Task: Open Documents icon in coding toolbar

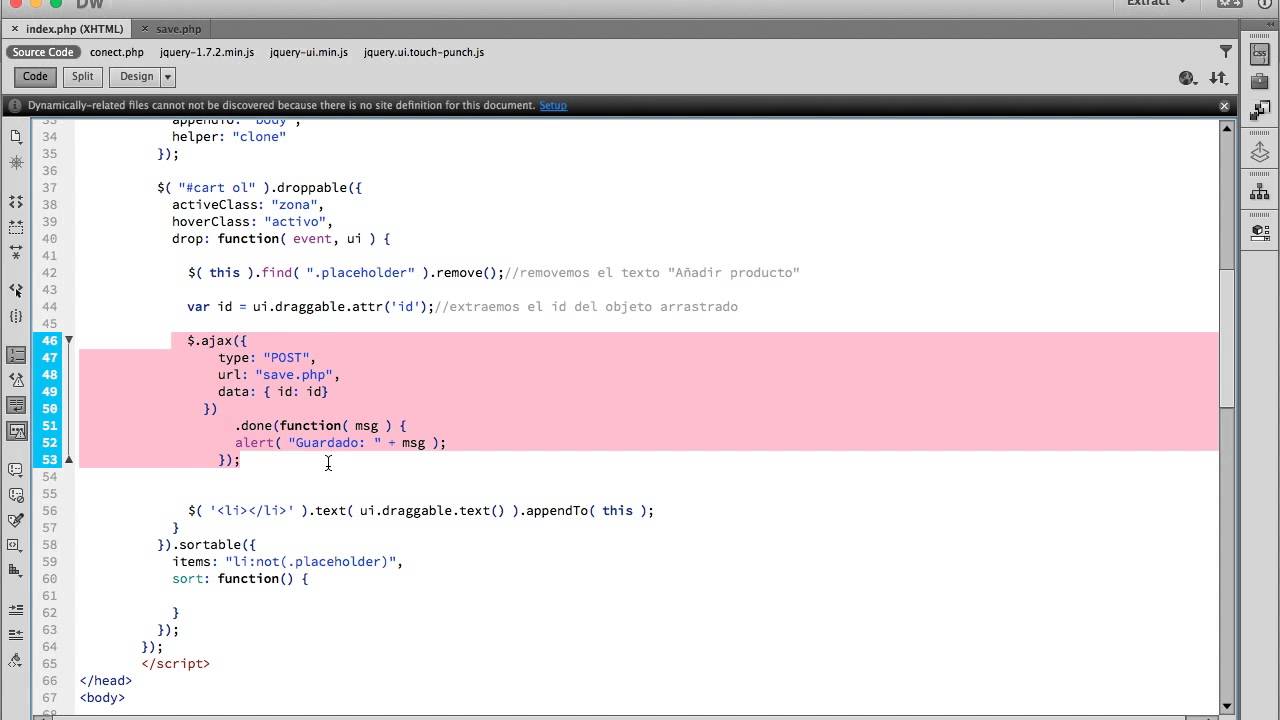Action: (x=16, y=136)
